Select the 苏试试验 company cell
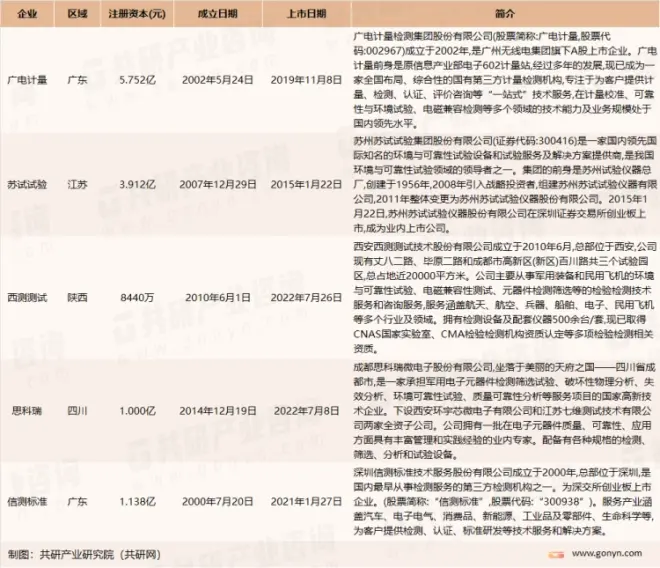The height and width of the screenshot is (568, 660). (x=27, y=184)
